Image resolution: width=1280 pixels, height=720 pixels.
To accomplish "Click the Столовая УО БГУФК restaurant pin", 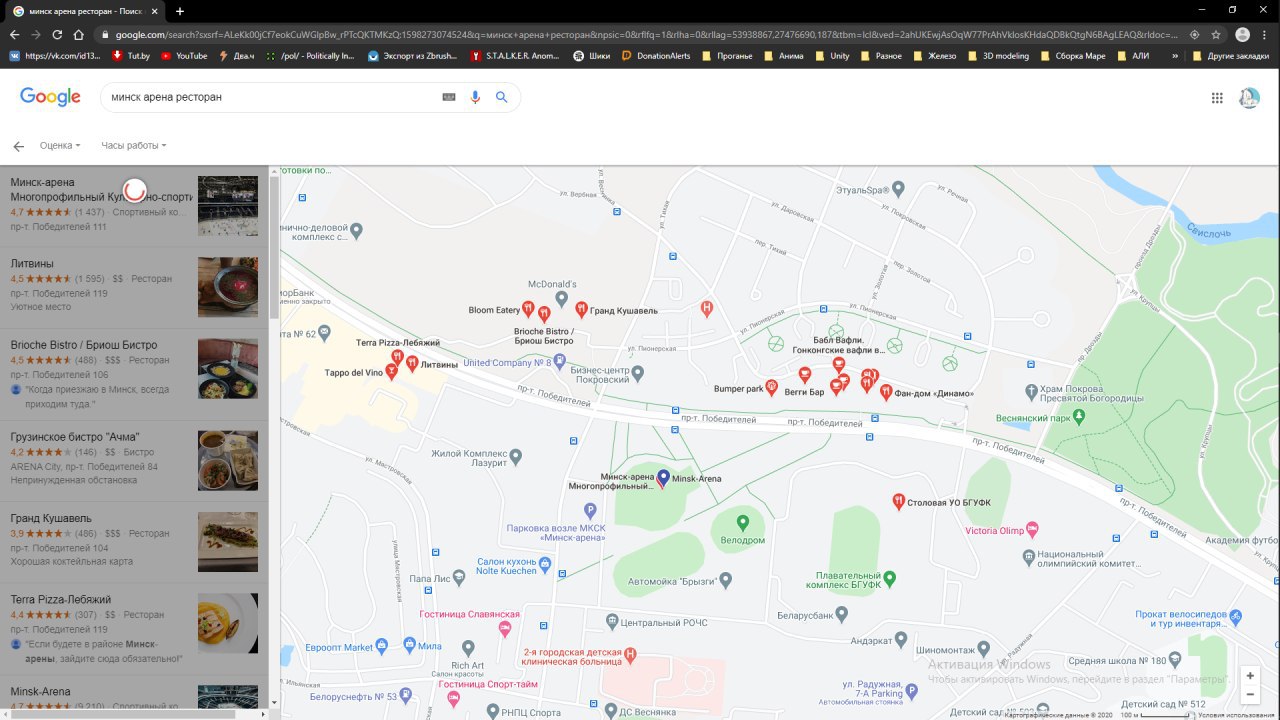I will pyautogui.click(x=898, y=501).
